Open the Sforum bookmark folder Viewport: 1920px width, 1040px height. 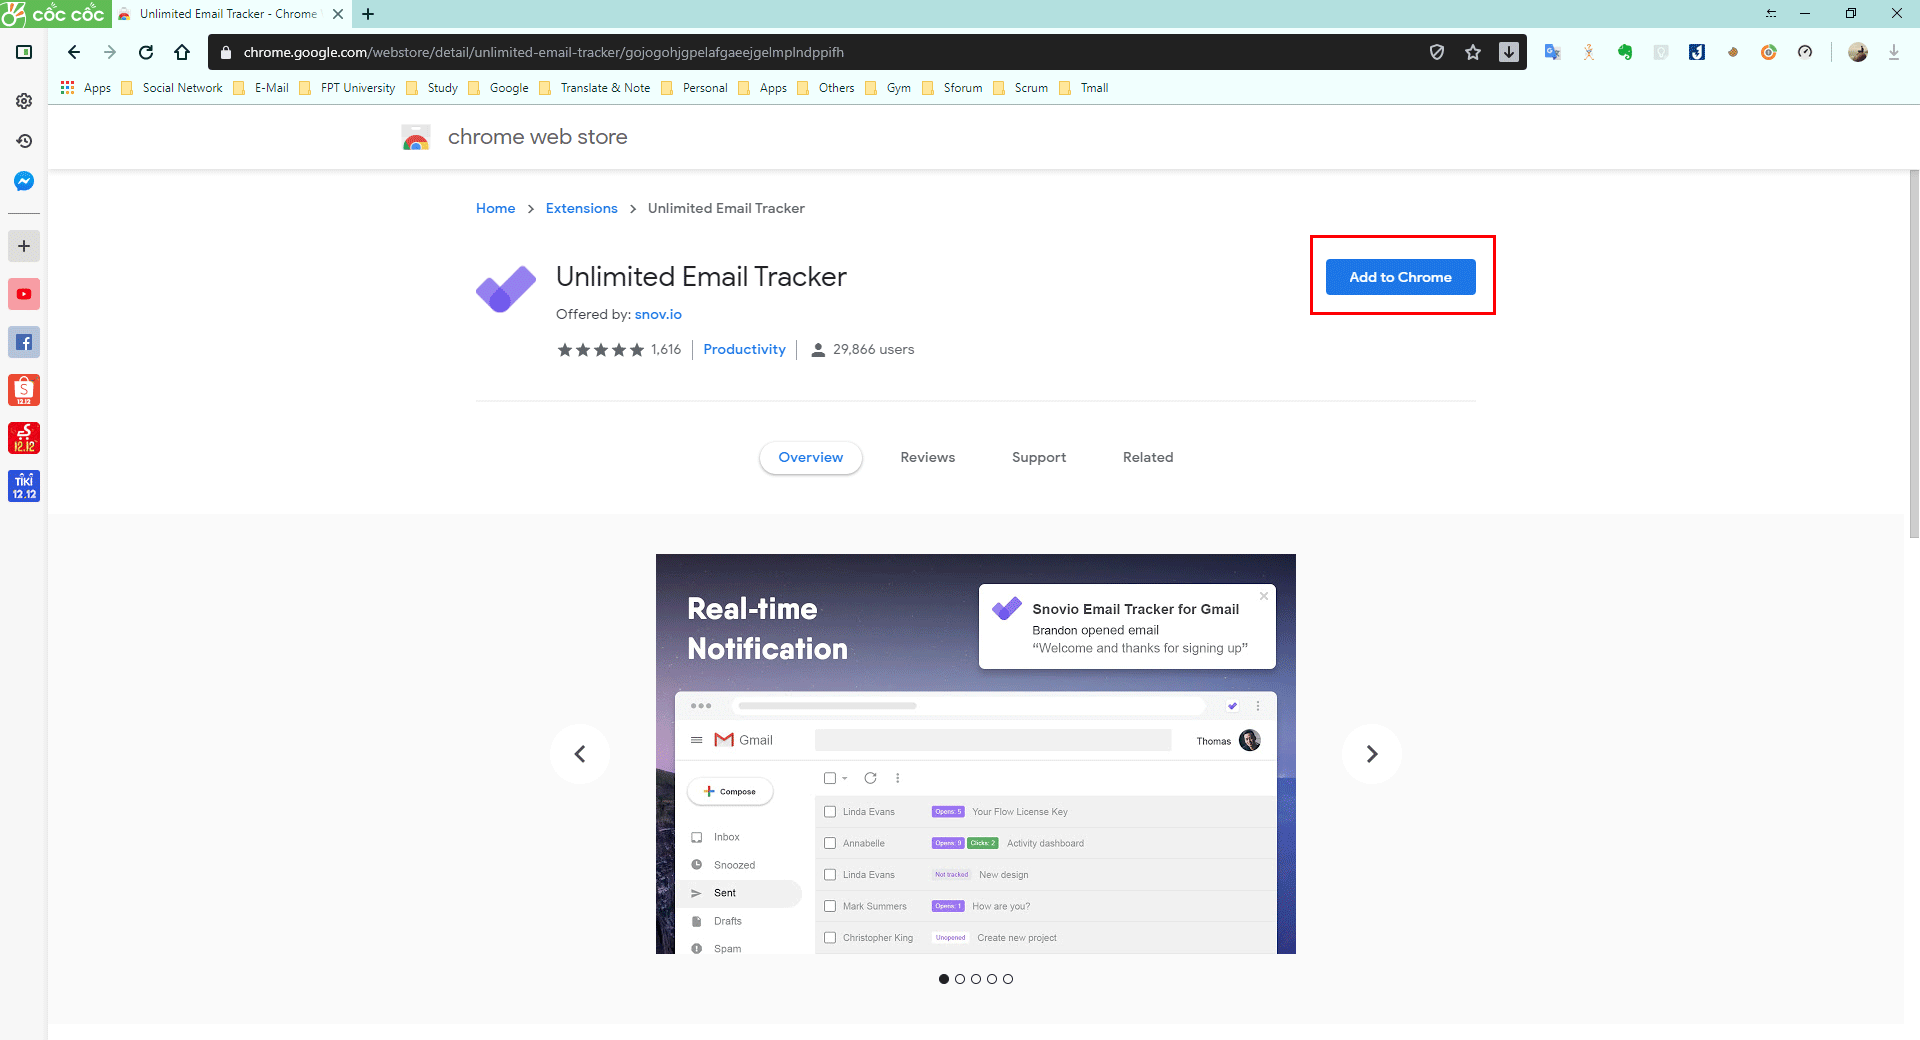(x=953, y=88)
